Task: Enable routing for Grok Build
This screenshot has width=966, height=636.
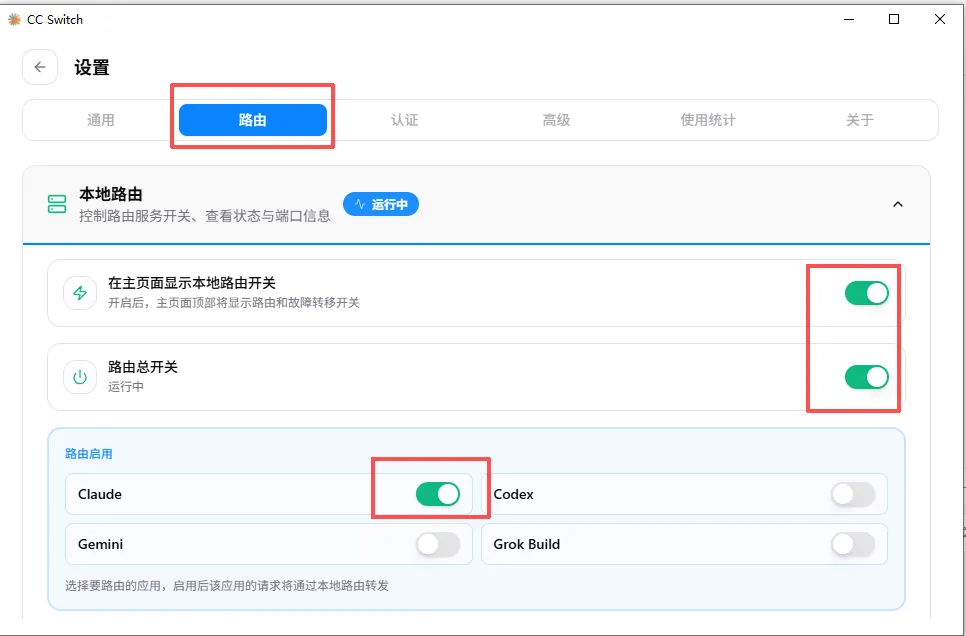Action: (853, 545)
